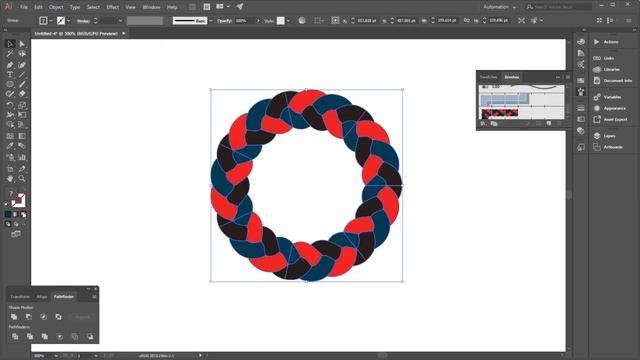Select the Column Graph tool

point(22,157)
